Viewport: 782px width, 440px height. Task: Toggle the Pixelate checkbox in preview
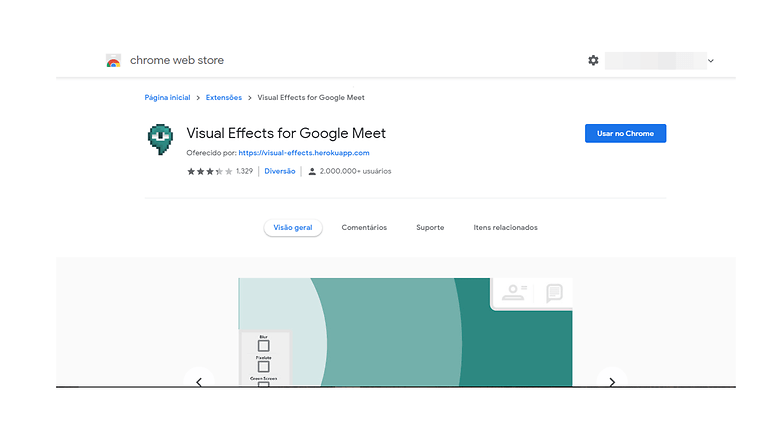click(264, 367)
